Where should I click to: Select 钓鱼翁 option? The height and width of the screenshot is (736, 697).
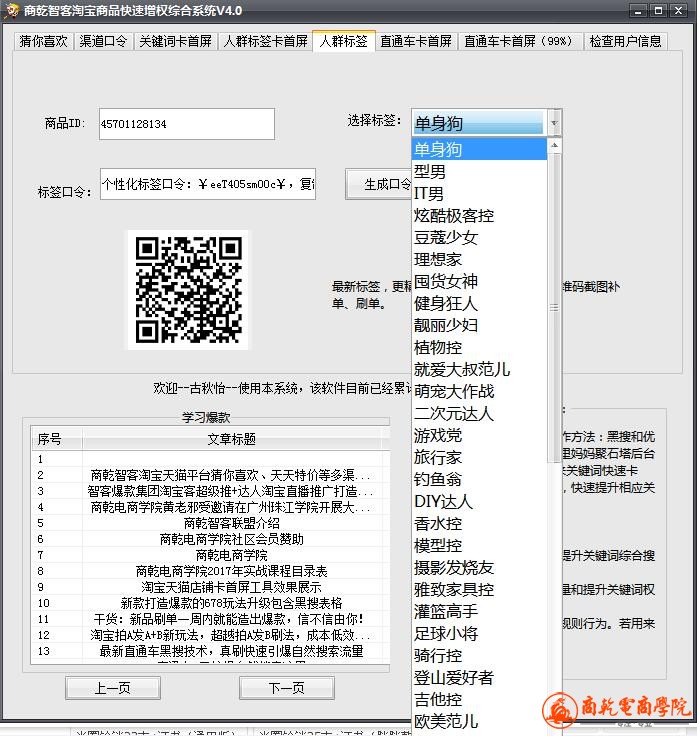click(479, 479)
